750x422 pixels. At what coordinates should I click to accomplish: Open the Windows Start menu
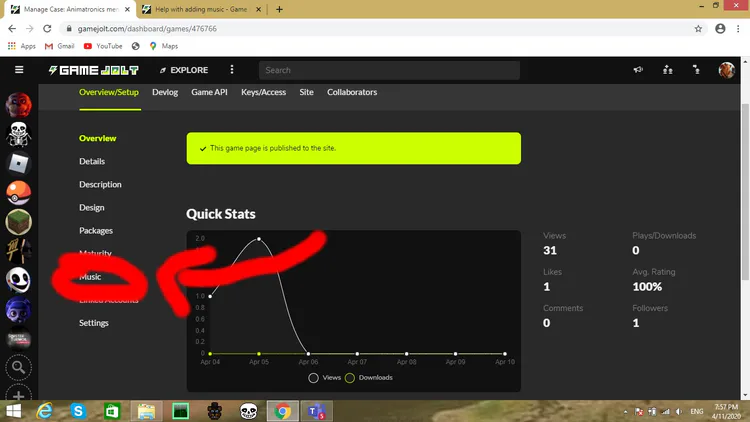click(x=13, y=411)
